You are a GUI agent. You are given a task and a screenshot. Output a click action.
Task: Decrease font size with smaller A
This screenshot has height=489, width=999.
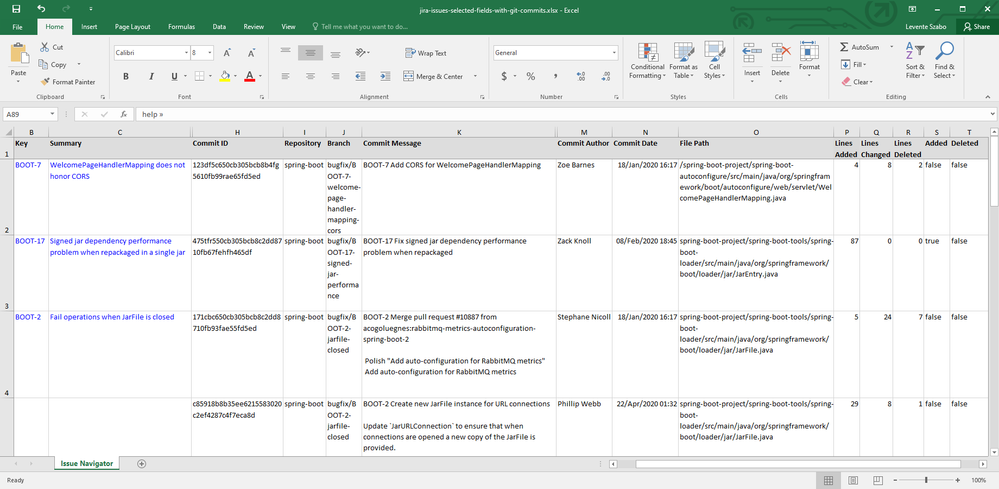pos(251,53)
